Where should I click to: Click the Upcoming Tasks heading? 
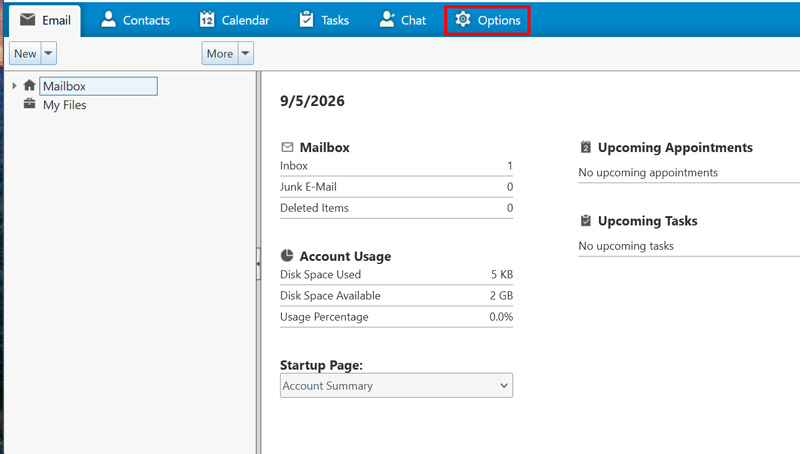(x=647, y=221)
